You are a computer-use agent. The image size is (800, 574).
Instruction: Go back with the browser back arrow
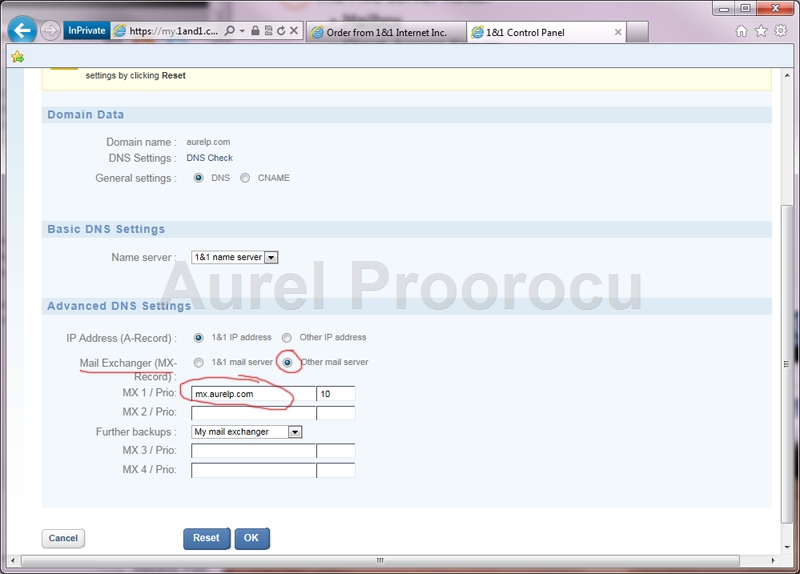(x=22, y=31)
